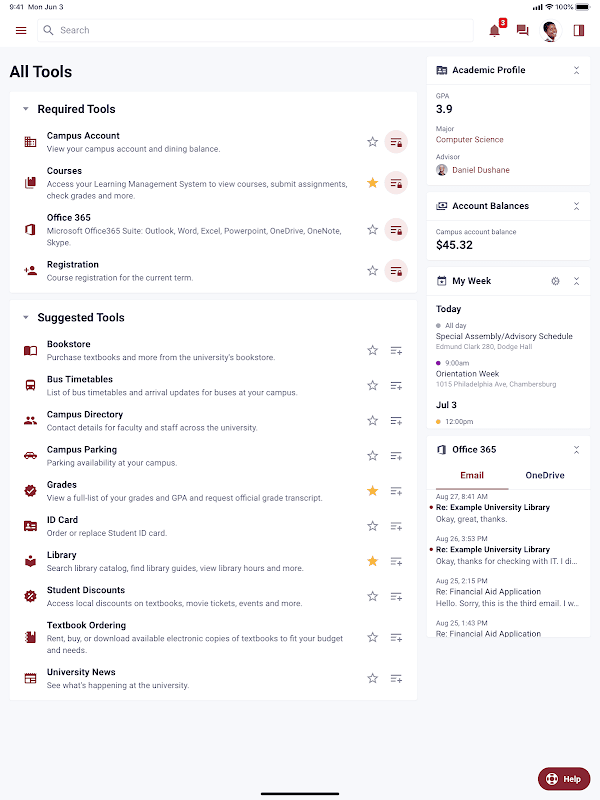Select the Email tab in Office 365
600x800 pixels.
tap(472, 475)
